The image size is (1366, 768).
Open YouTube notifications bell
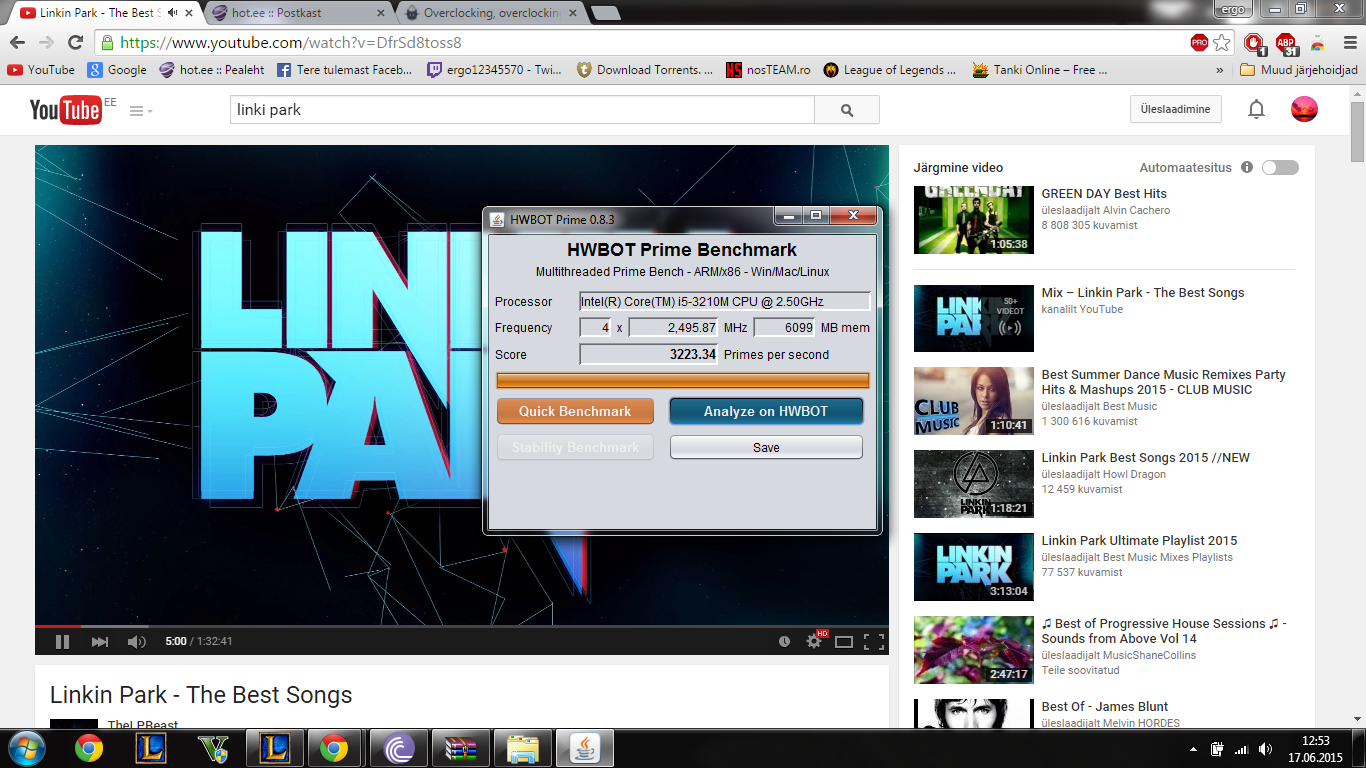click(1257, 110)
